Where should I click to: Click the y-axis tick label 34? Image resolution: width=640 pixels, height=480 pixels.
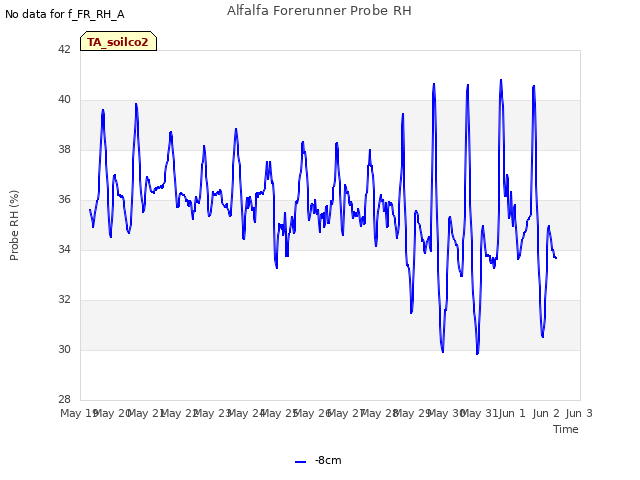coord(64,249)
